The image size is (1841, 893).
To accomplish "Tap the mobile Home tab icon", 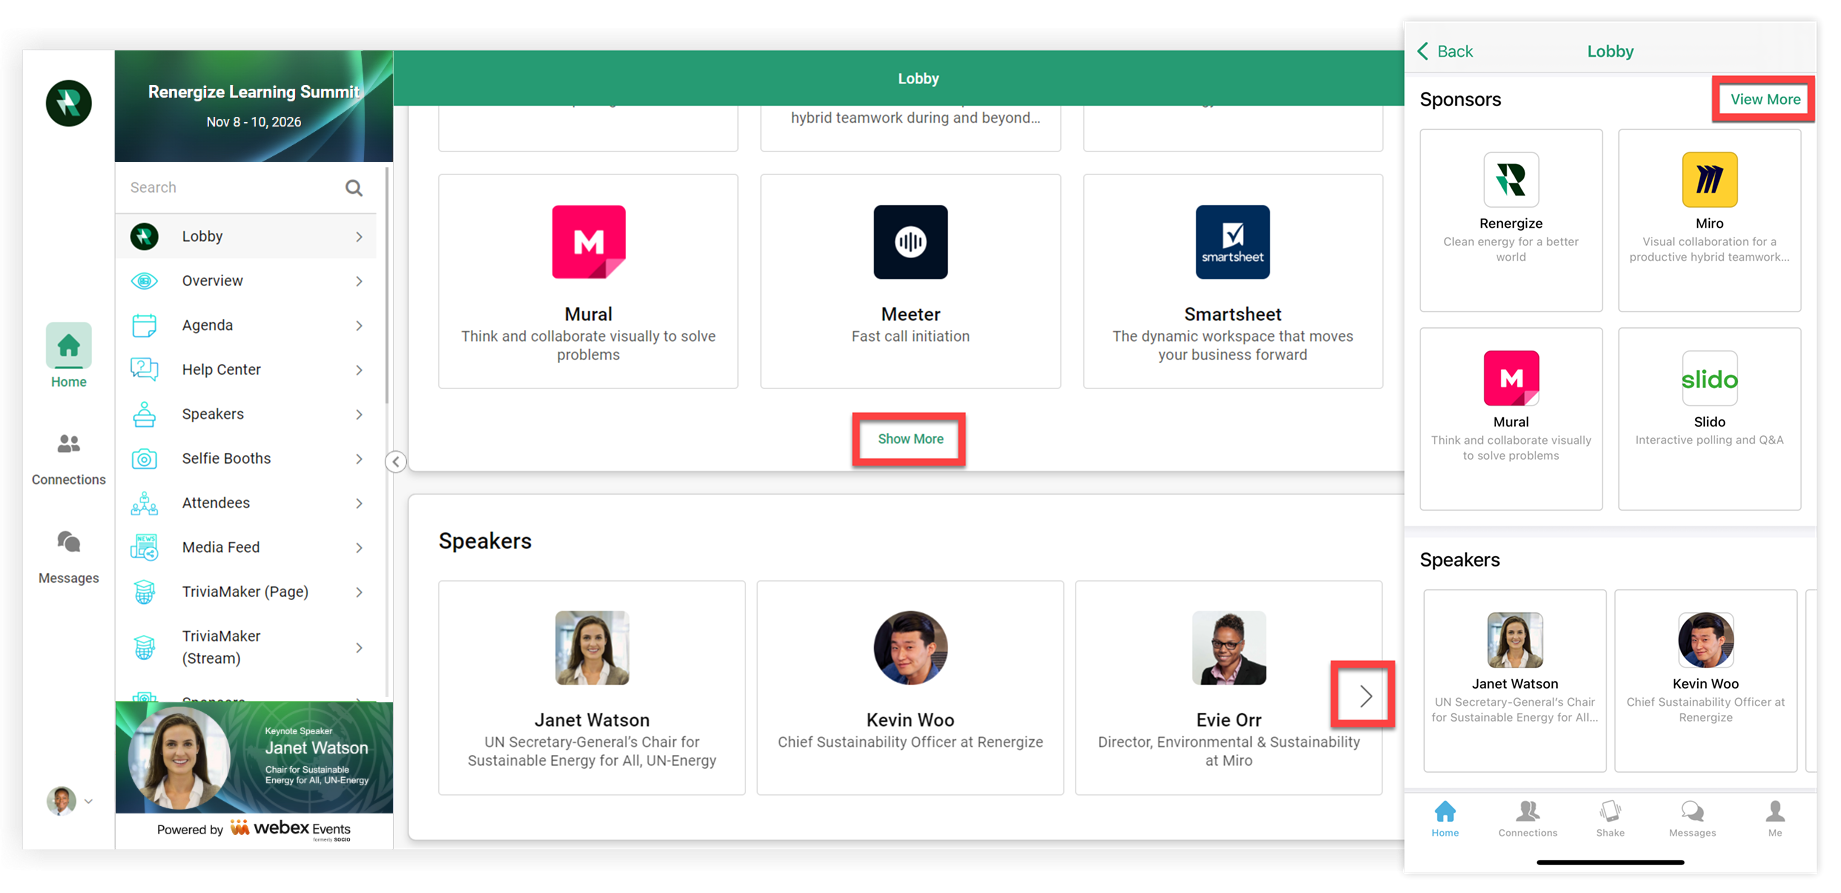I will coord(1445,811).
